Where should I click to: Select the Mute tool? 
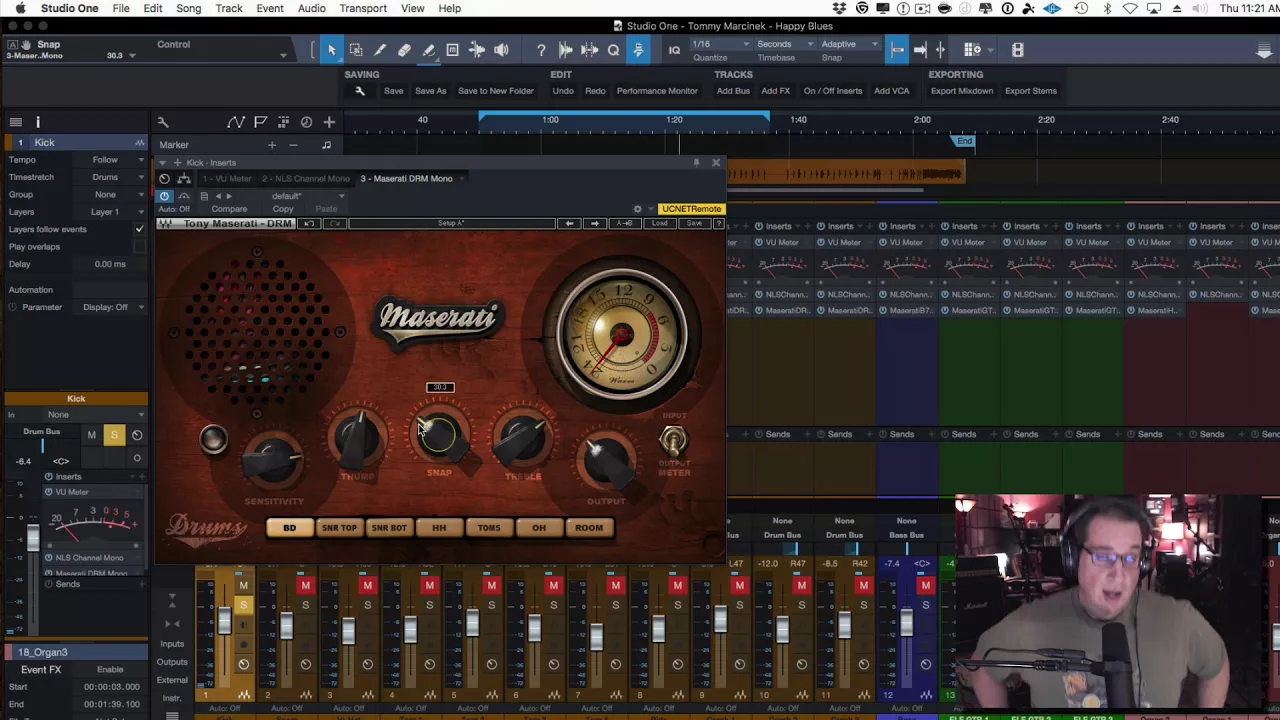452,50
